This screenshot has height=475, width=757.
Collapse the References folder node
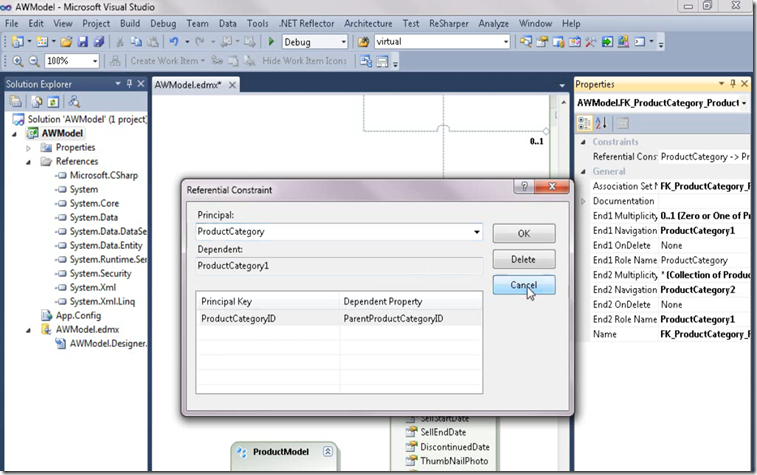pos(28,162)
